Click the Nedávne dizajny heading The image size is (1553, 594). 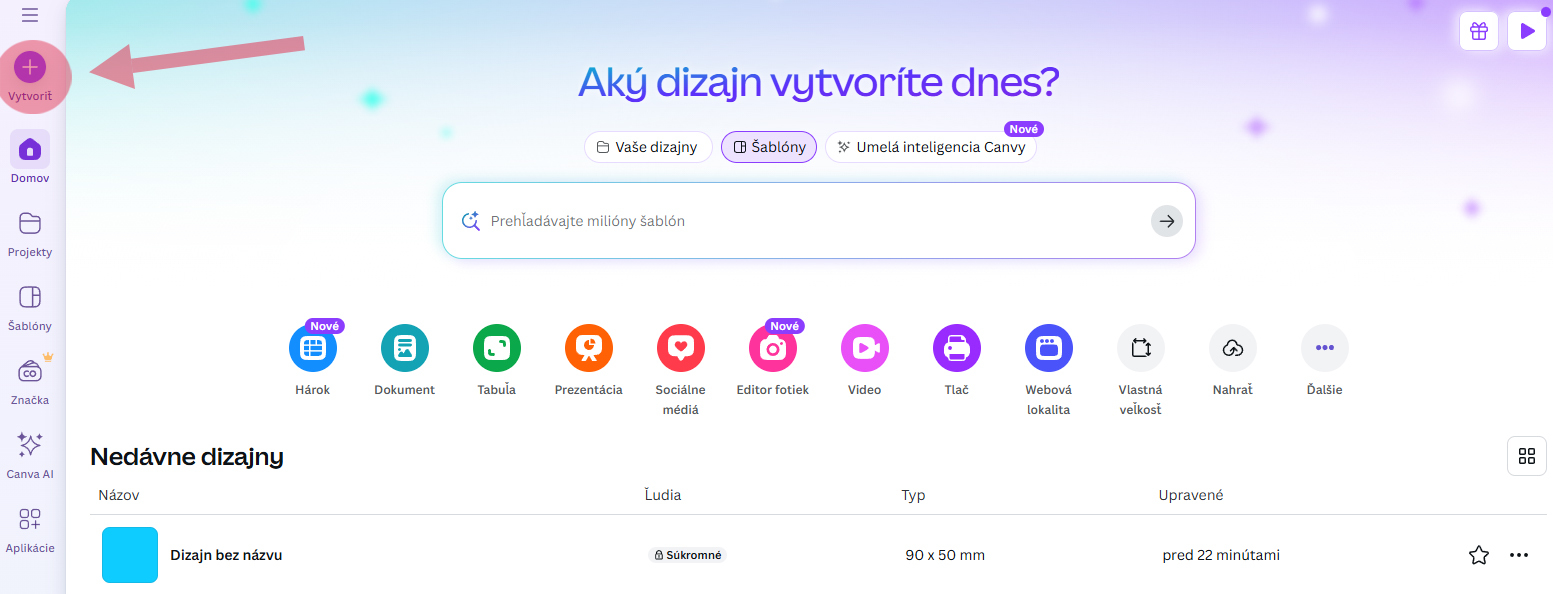187,457
